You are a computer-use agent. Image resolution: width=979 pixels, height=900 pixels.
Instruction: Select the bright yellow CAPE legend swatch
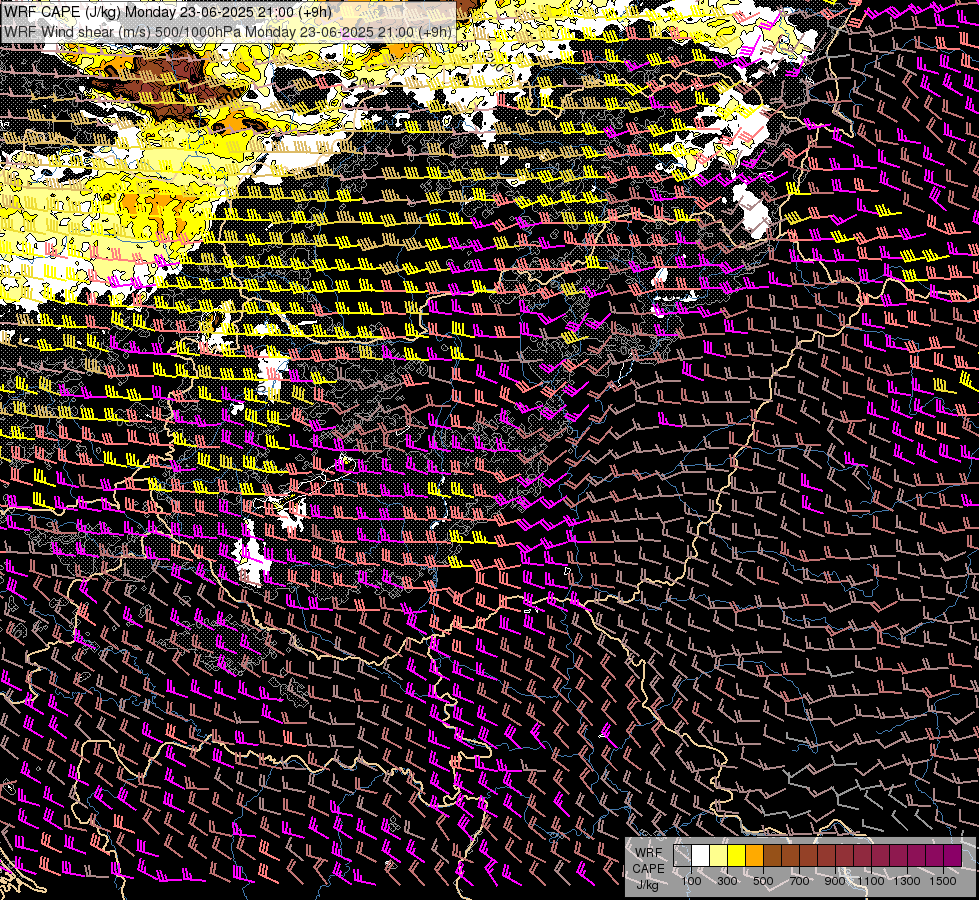[x=737, y=855]
